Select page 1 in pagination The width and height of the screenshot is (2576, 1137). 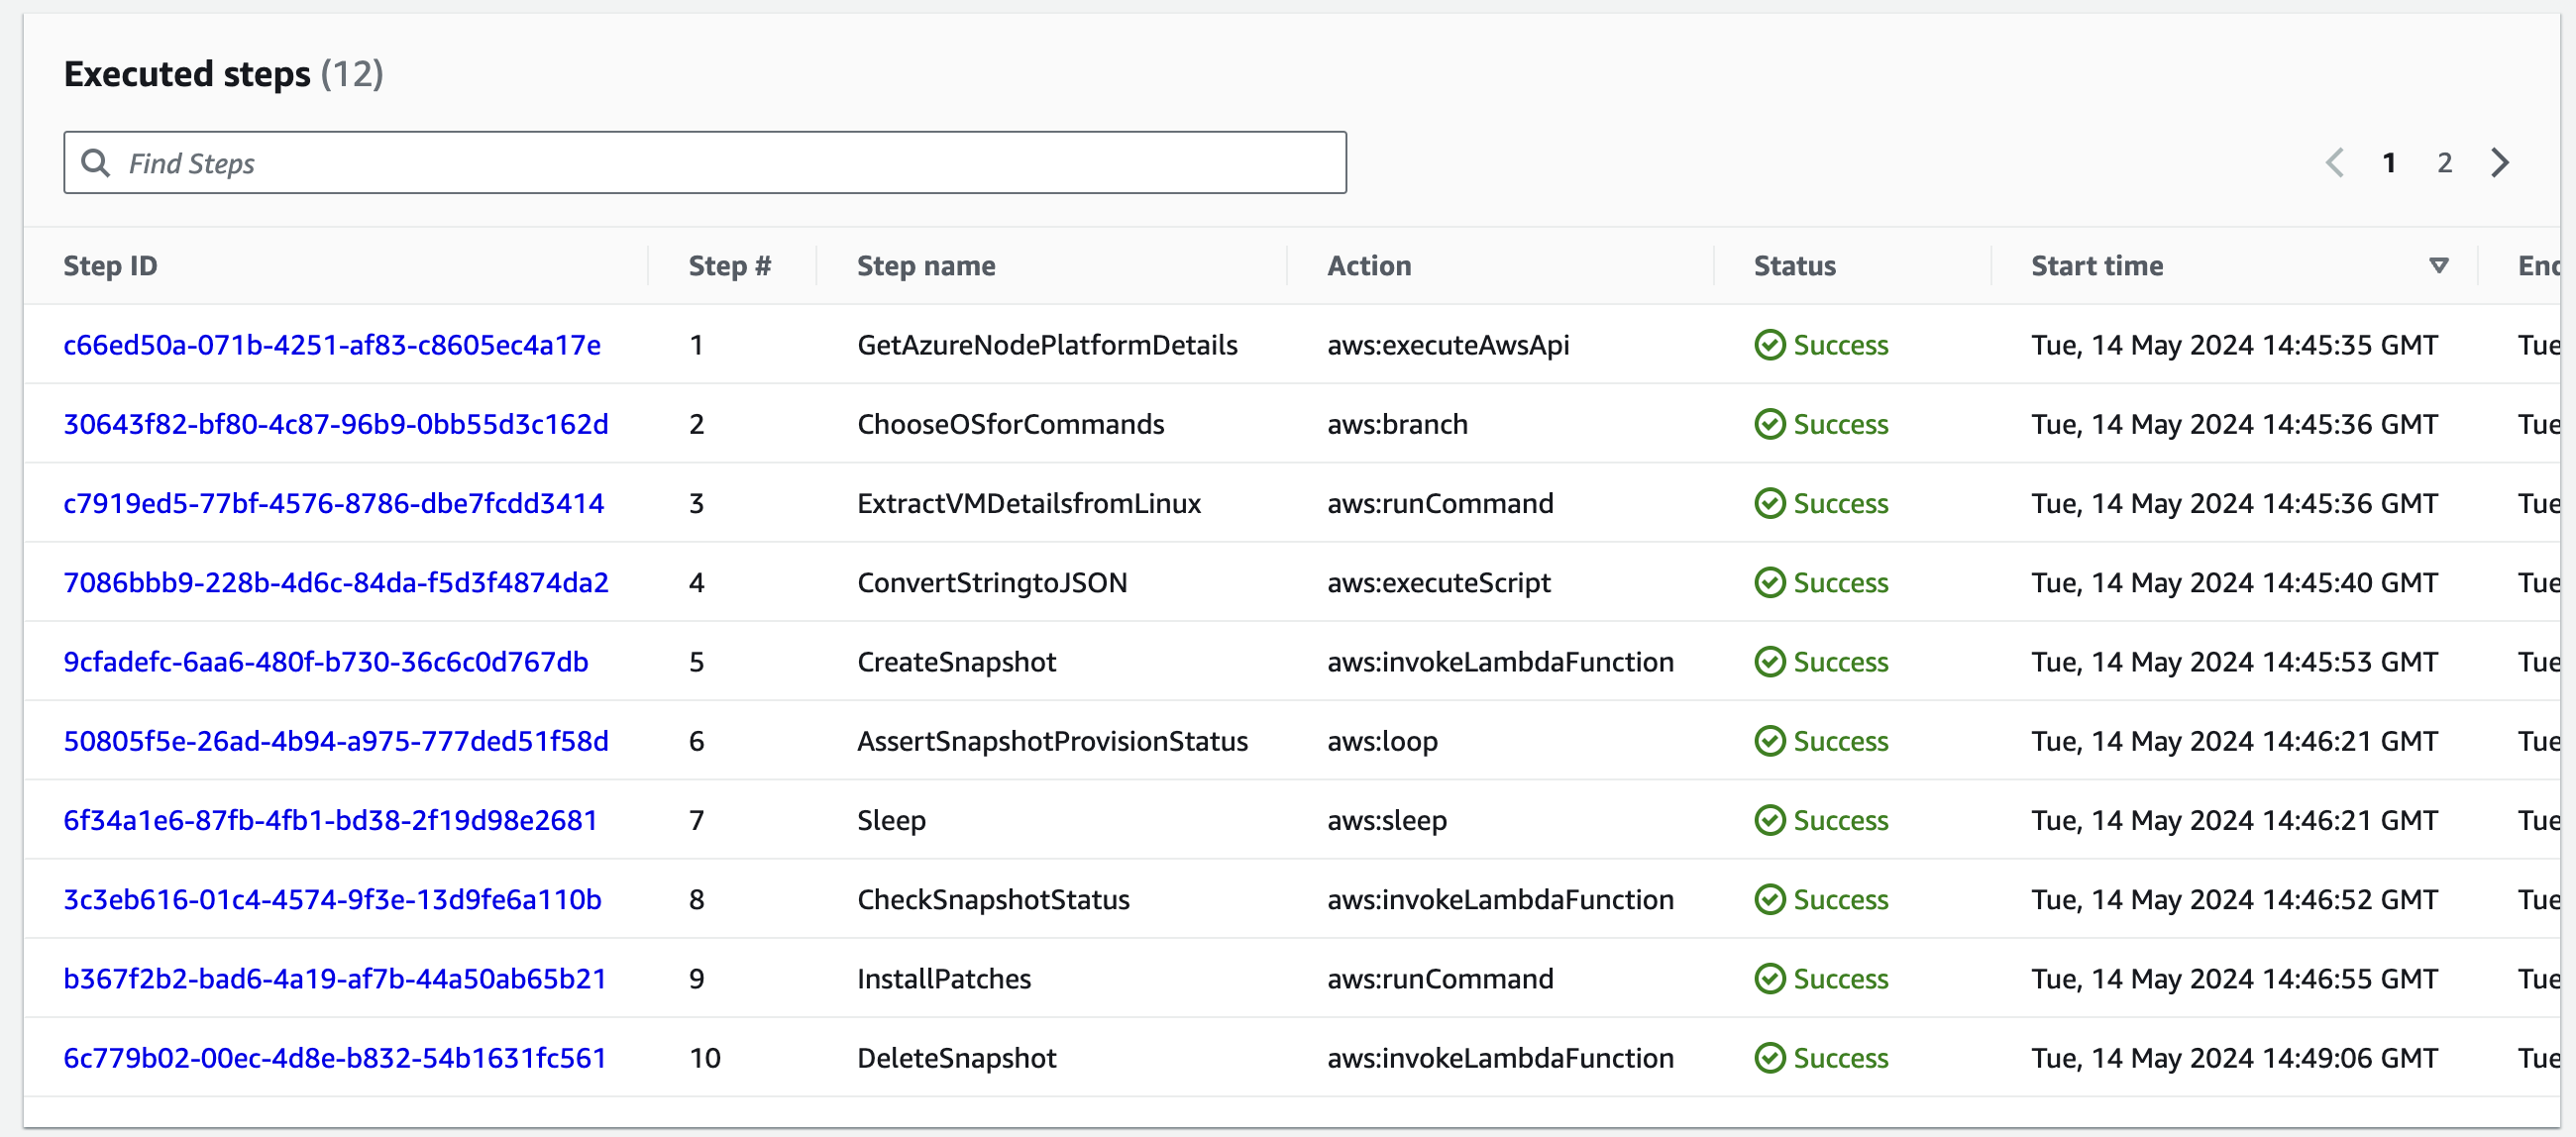tap(2388, 163)
